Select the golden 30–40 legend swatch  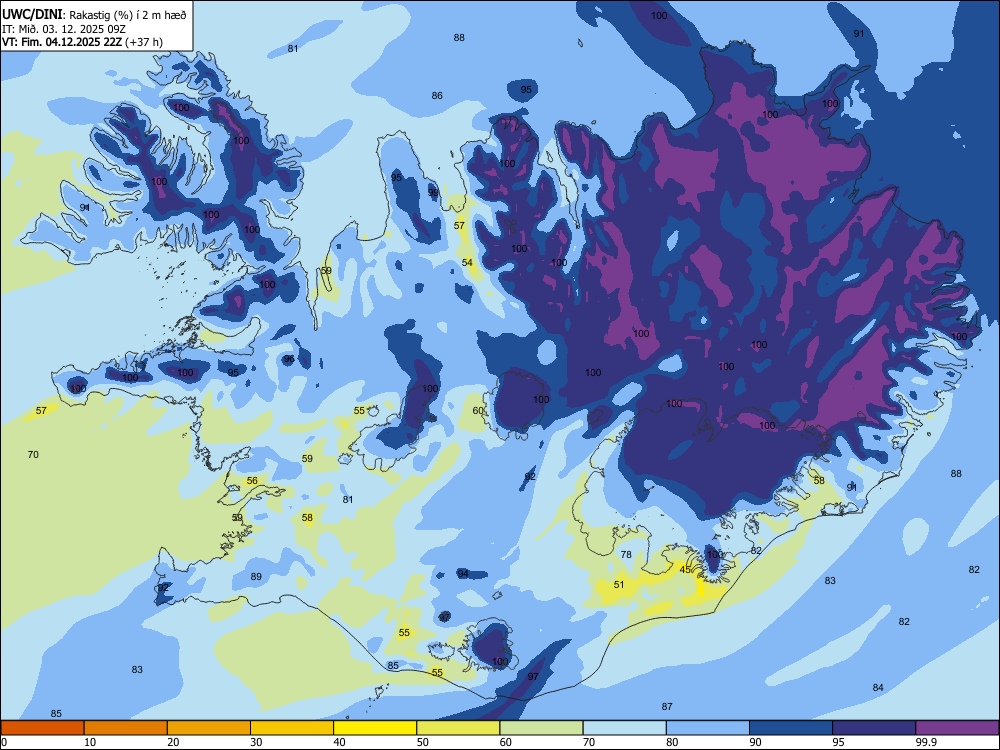click(x=292, y=728)
